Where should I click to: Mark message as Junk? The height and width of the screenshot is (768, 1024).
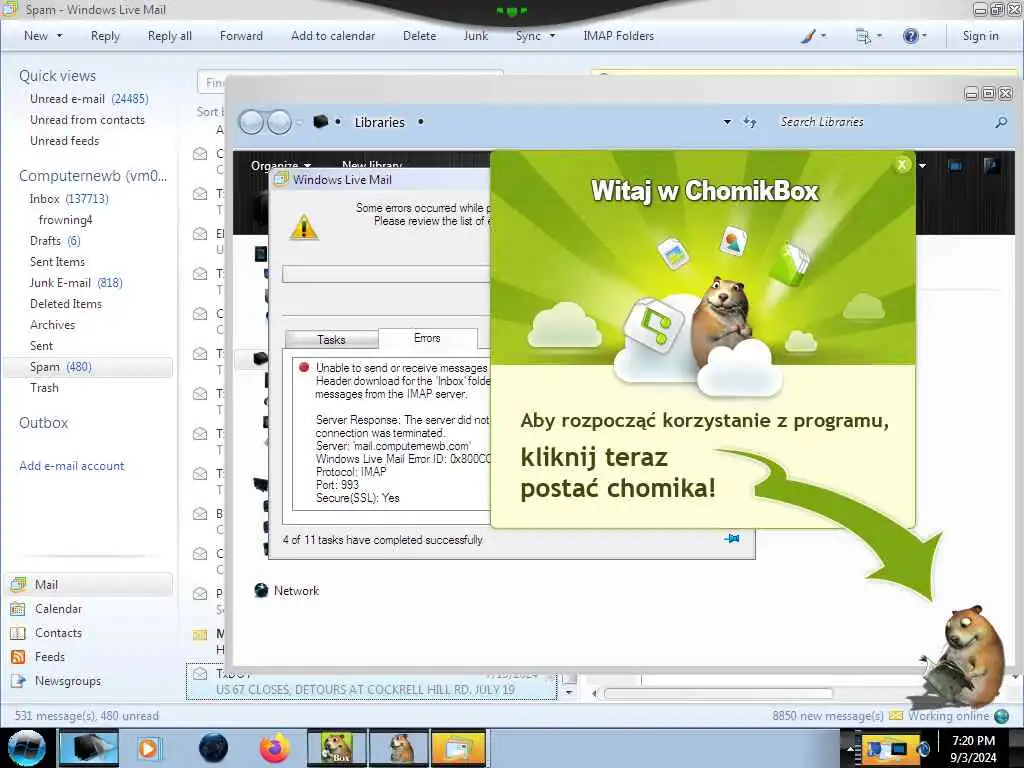(x=475, y=36)
